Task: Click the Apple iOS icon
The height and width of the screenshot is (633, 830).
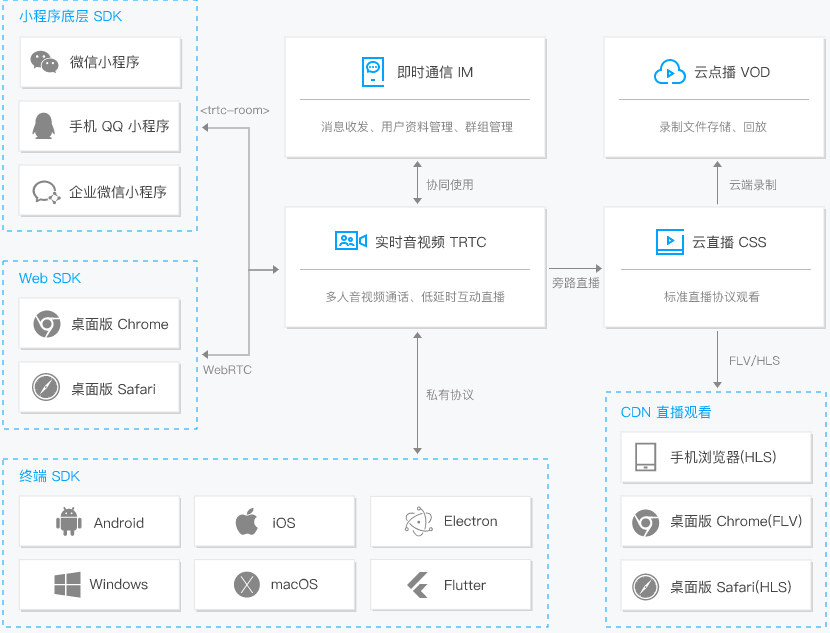Action: pyautogui.click(x=247, y=521)
